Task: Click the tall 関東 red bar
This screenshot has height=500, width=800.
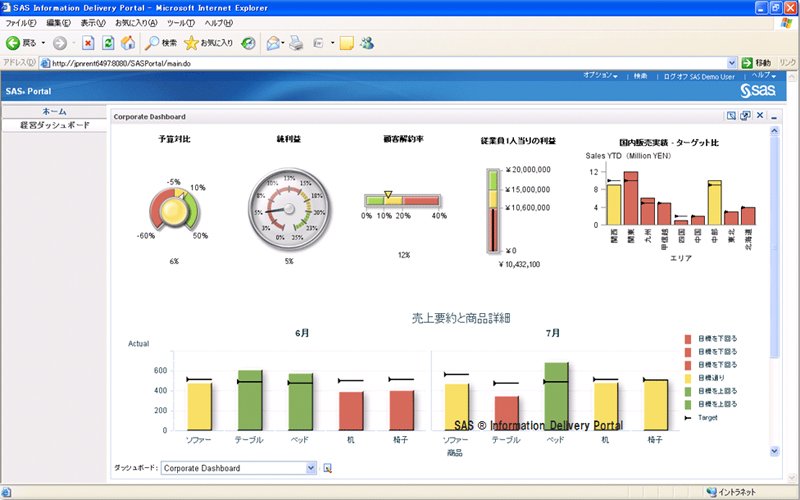Action: (631, 198)
